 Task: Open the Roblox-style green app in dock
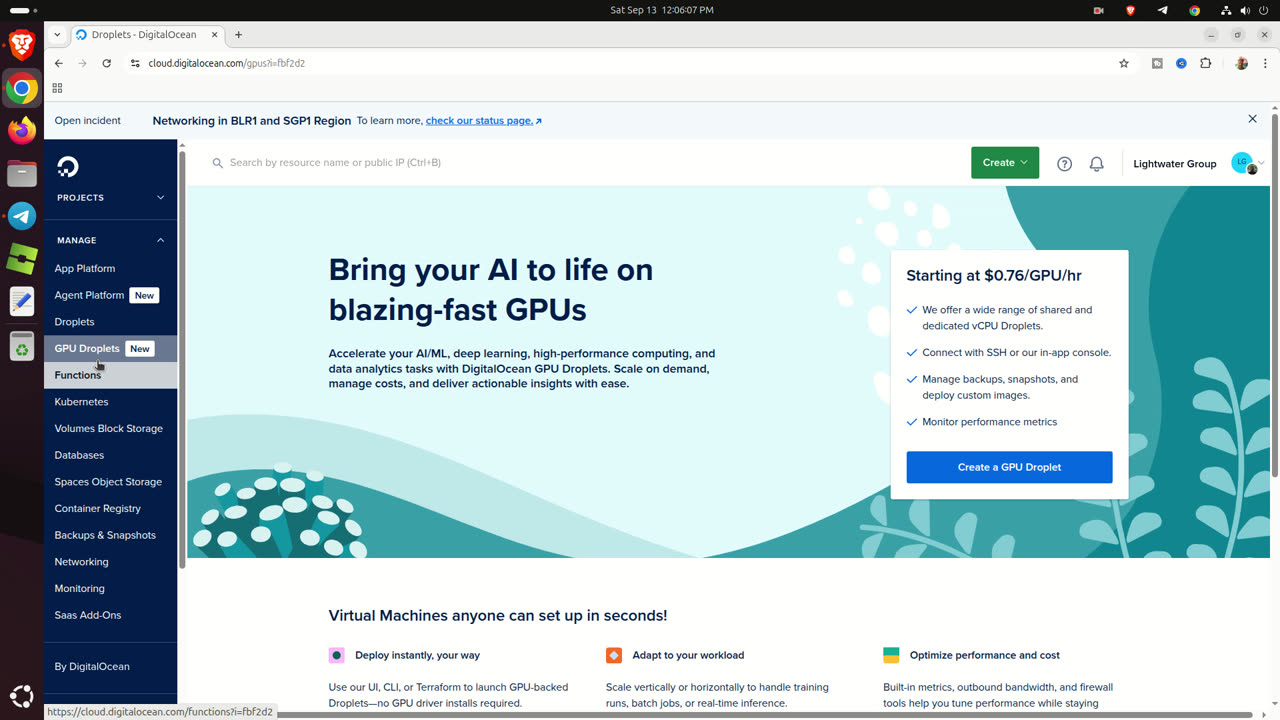22,259
